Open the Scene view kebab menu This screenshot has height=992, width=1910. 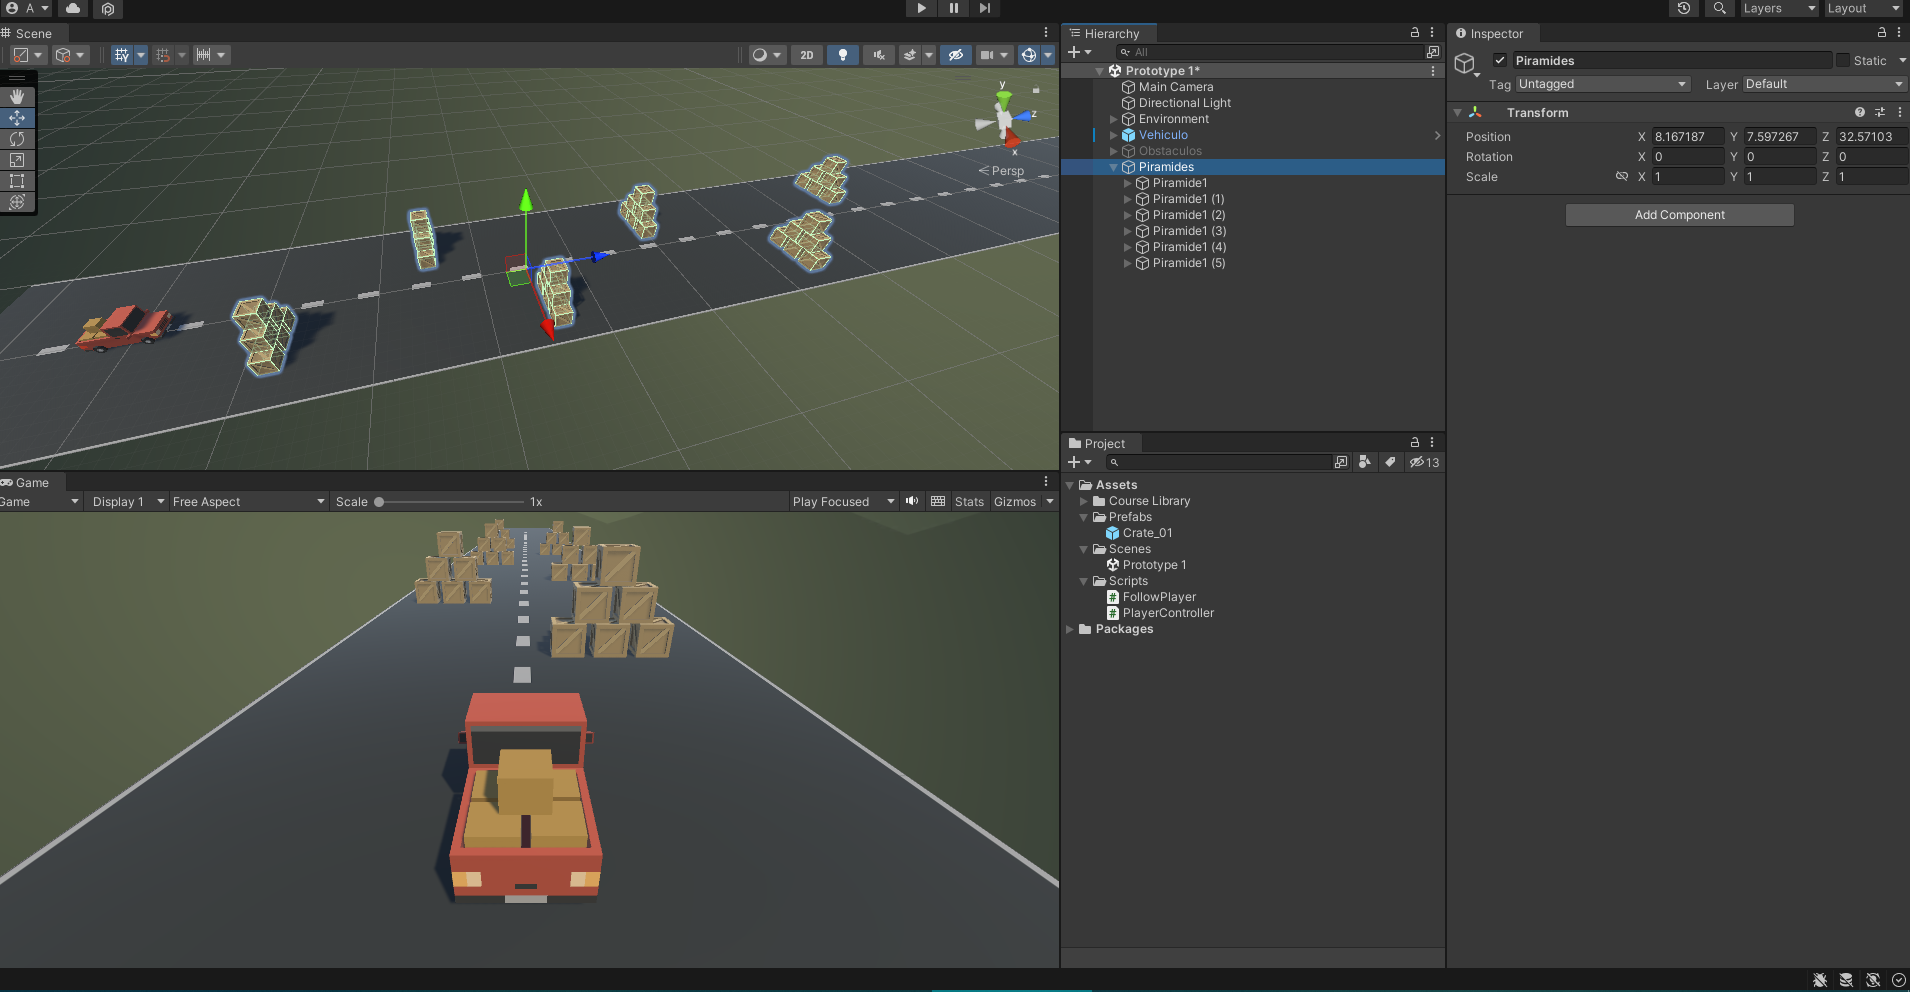click(x=1046, y=33)
